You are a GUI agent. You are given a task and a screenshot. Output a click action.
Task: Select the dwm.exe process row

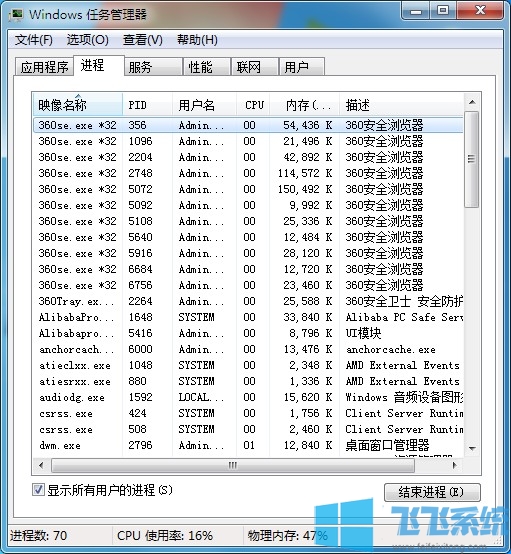[248, 445]
